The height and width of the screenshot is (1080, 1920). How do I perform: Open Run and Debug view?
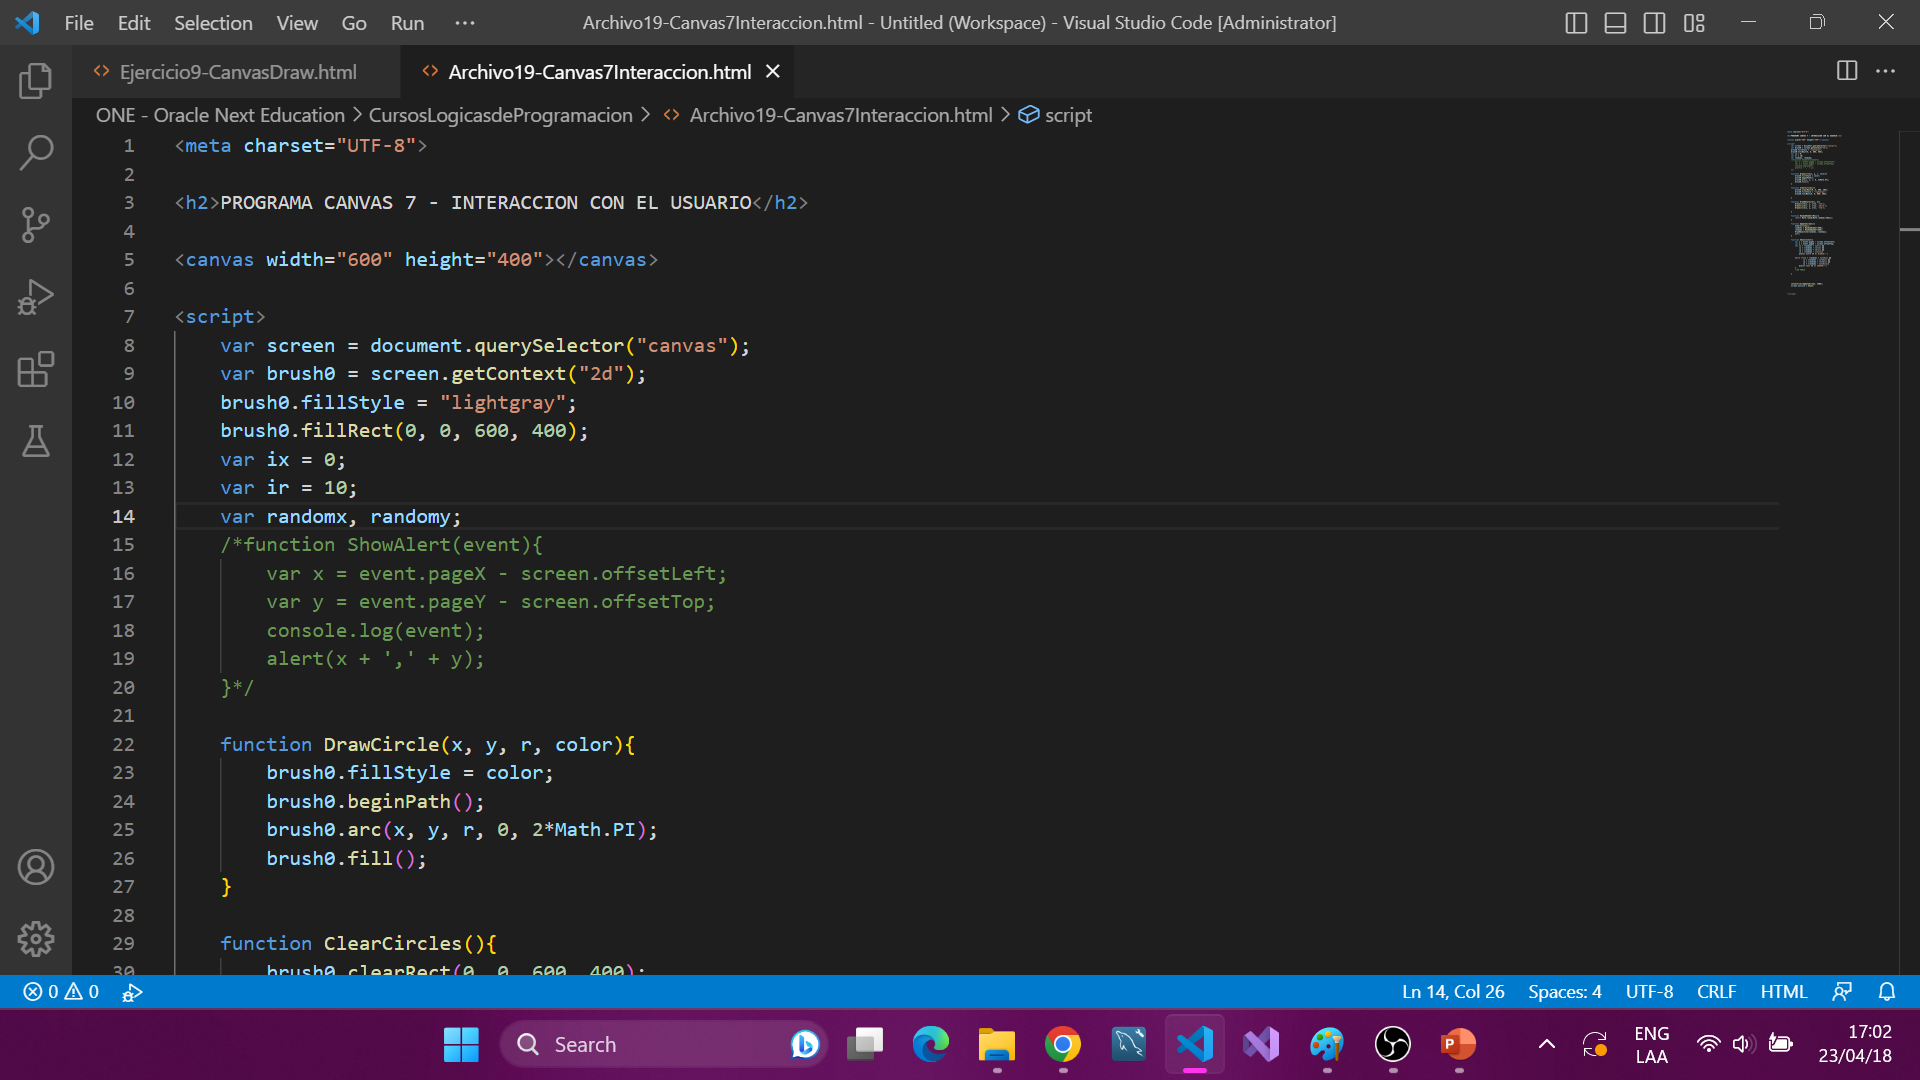pyautogui.click(x=36, y=297)
